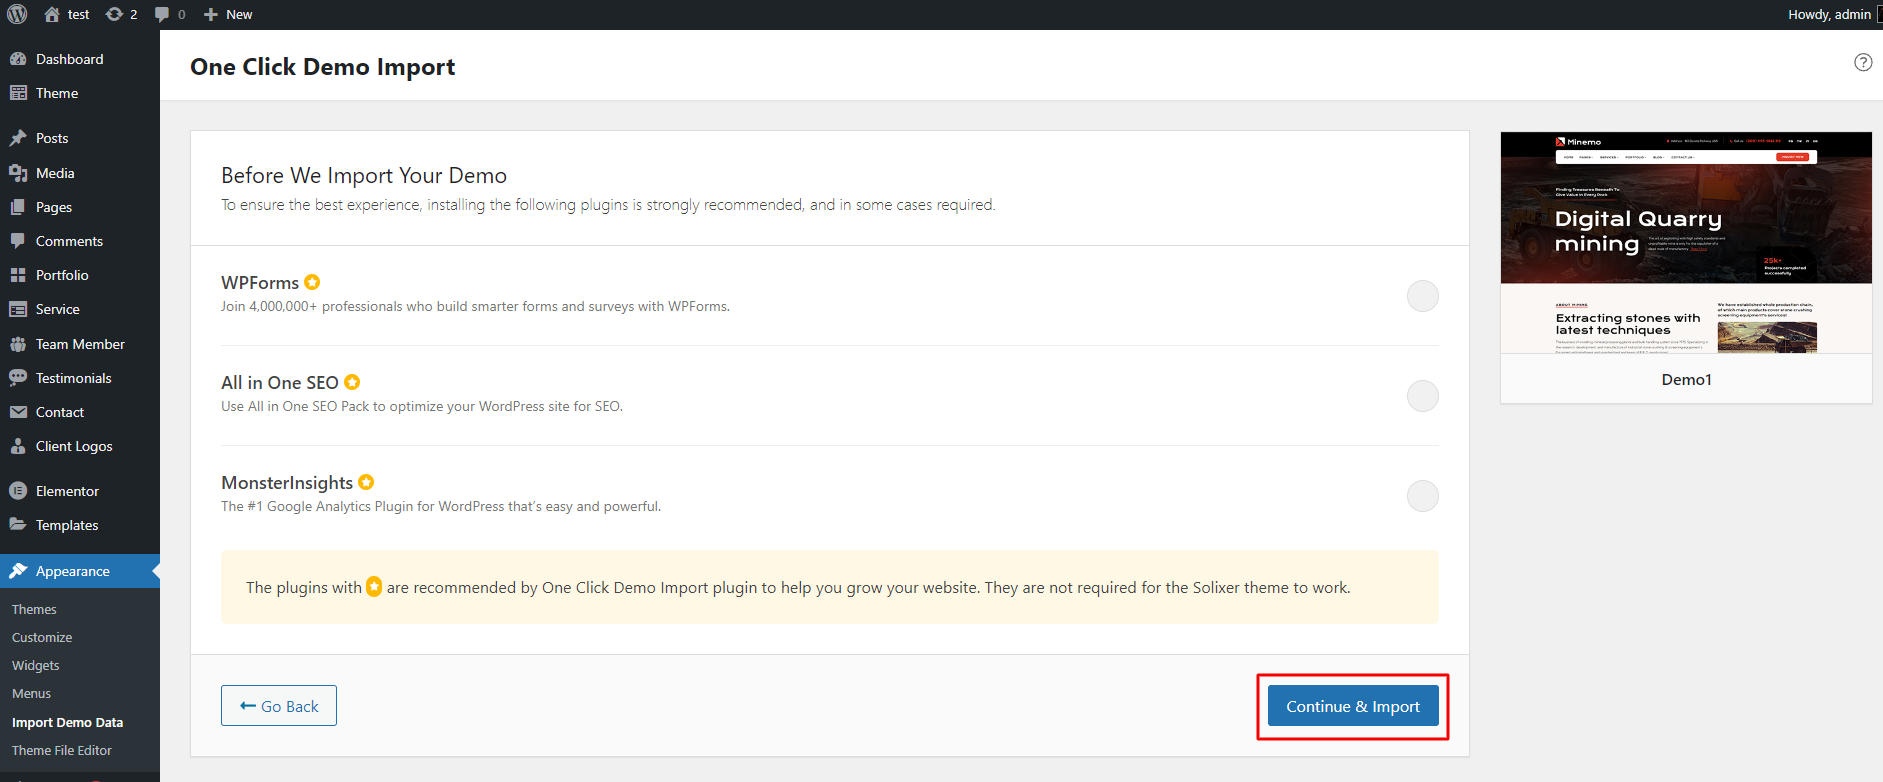Click the star badge next to All in One SEO
The height and width of the screenshot is (782, 1883).
pyautogui.click(x=352, y=382)
